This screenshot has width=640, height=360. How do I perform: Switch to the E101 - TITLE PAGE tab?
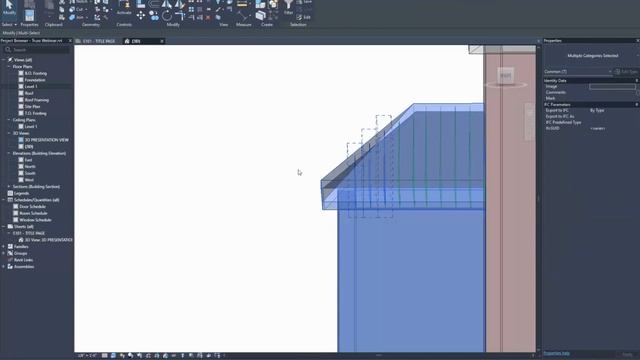[x=96, y=41]
